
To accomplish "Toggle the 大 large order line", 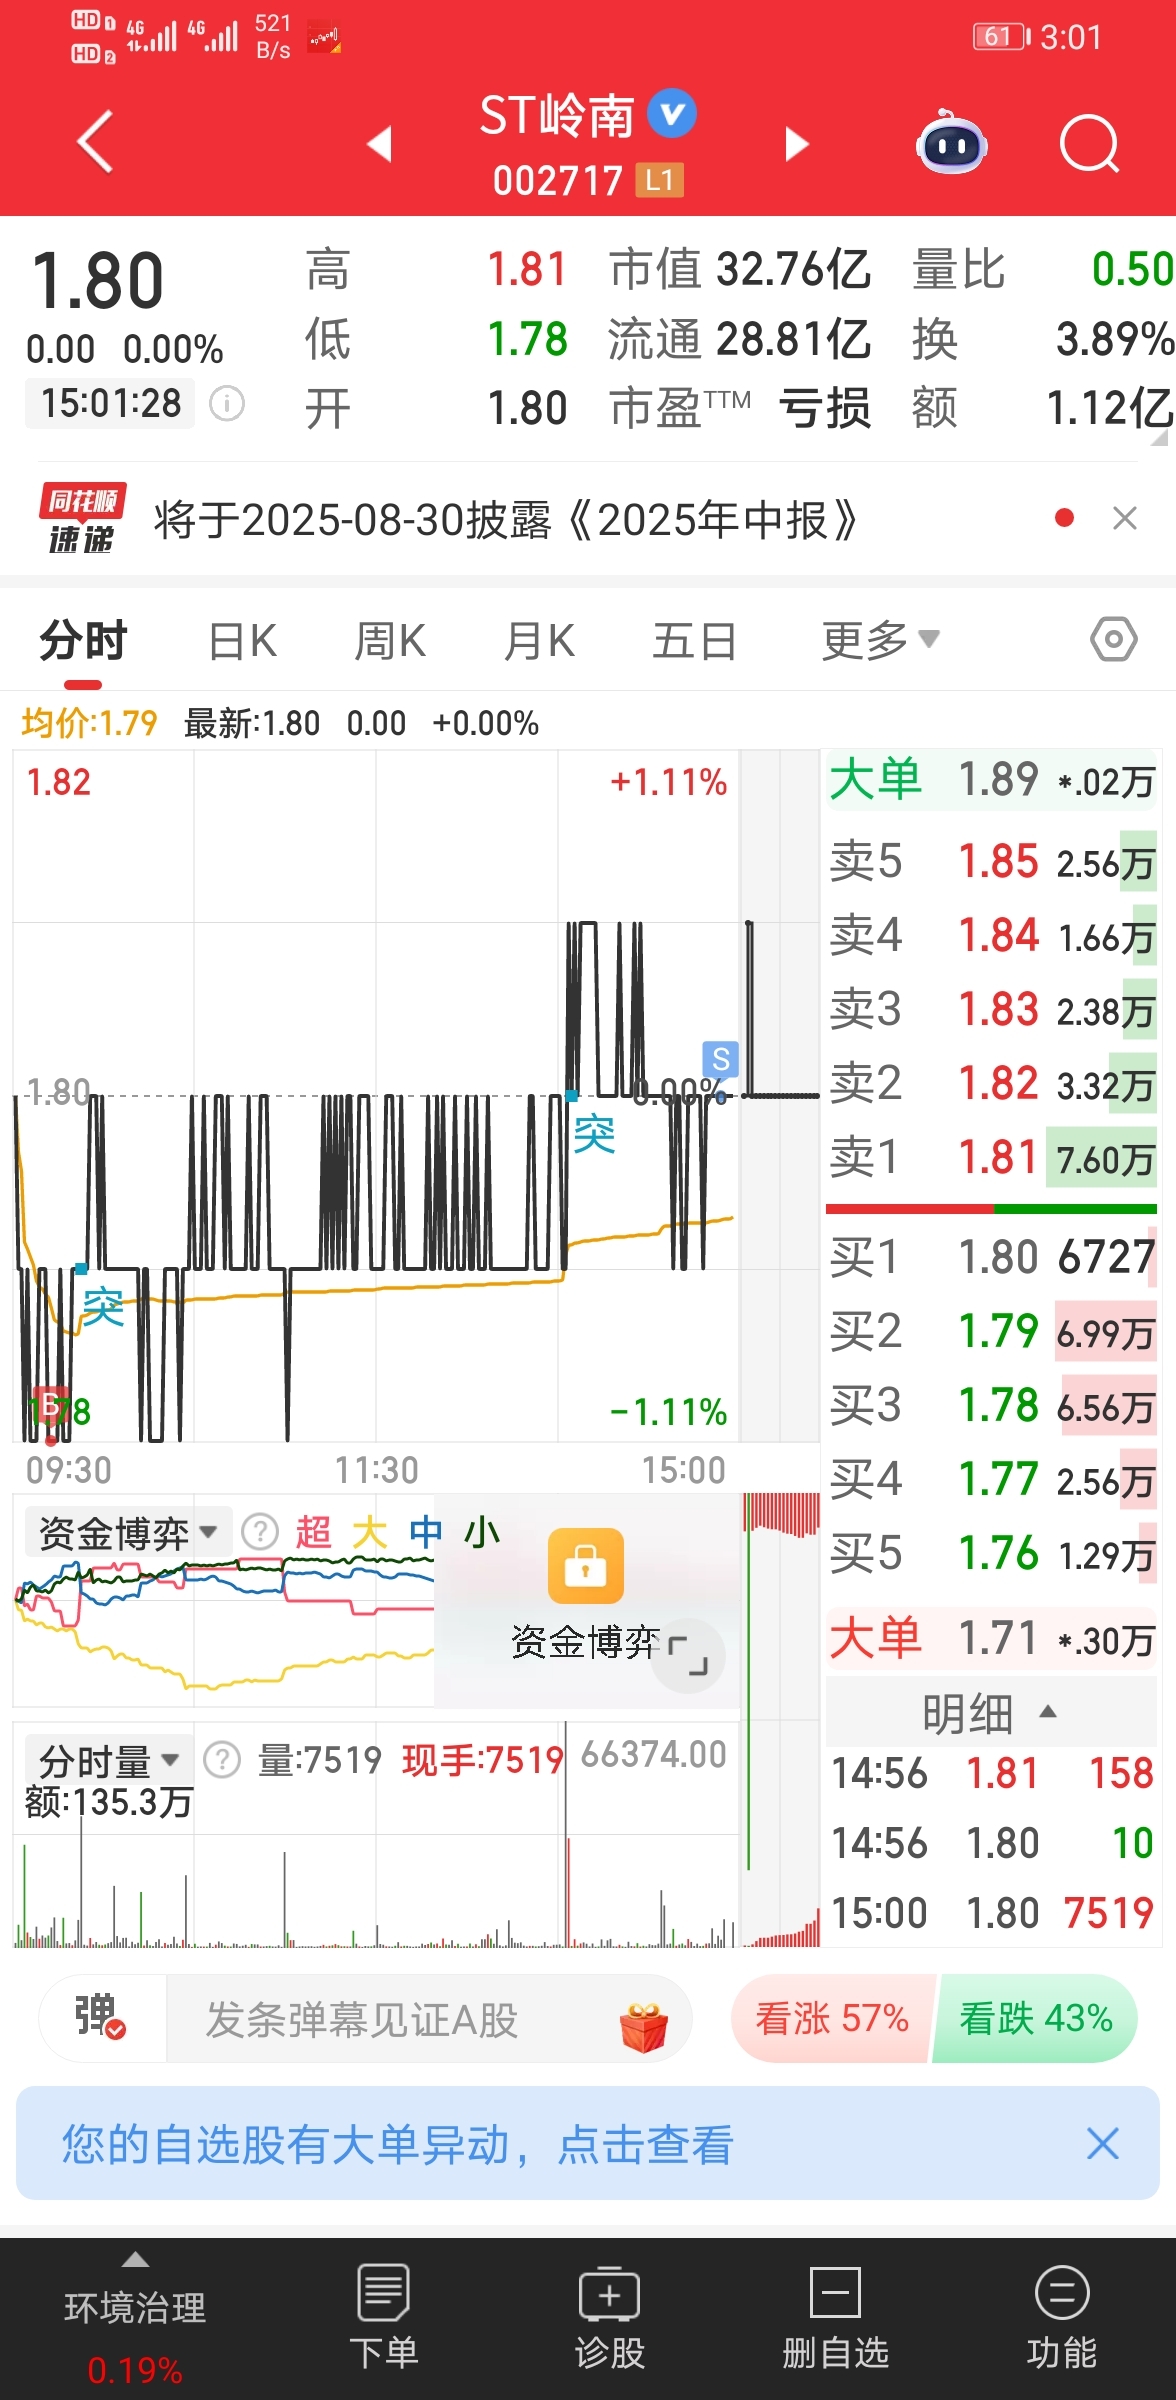I will click(x=369, y=1532).
